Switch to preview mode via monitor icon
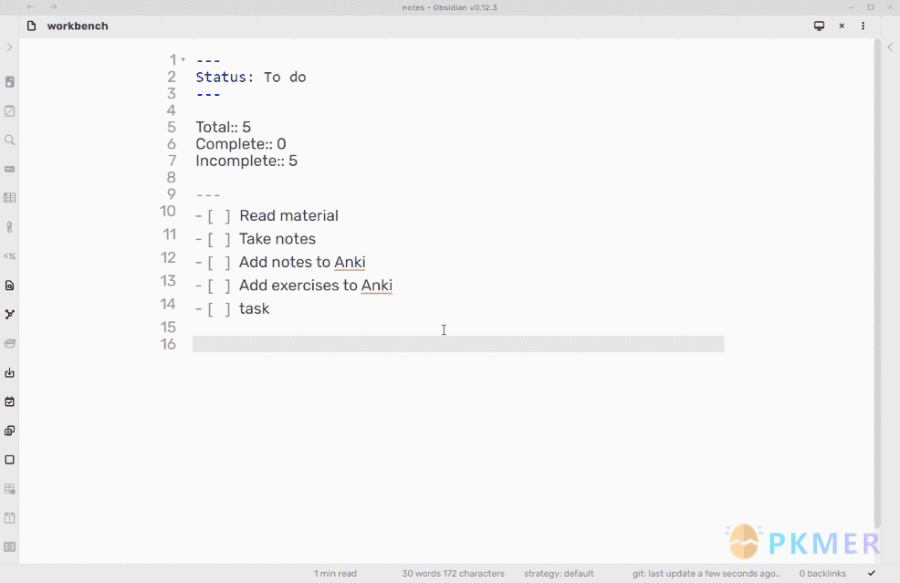This screenshot has height=583, width=900. pos(819,26)
